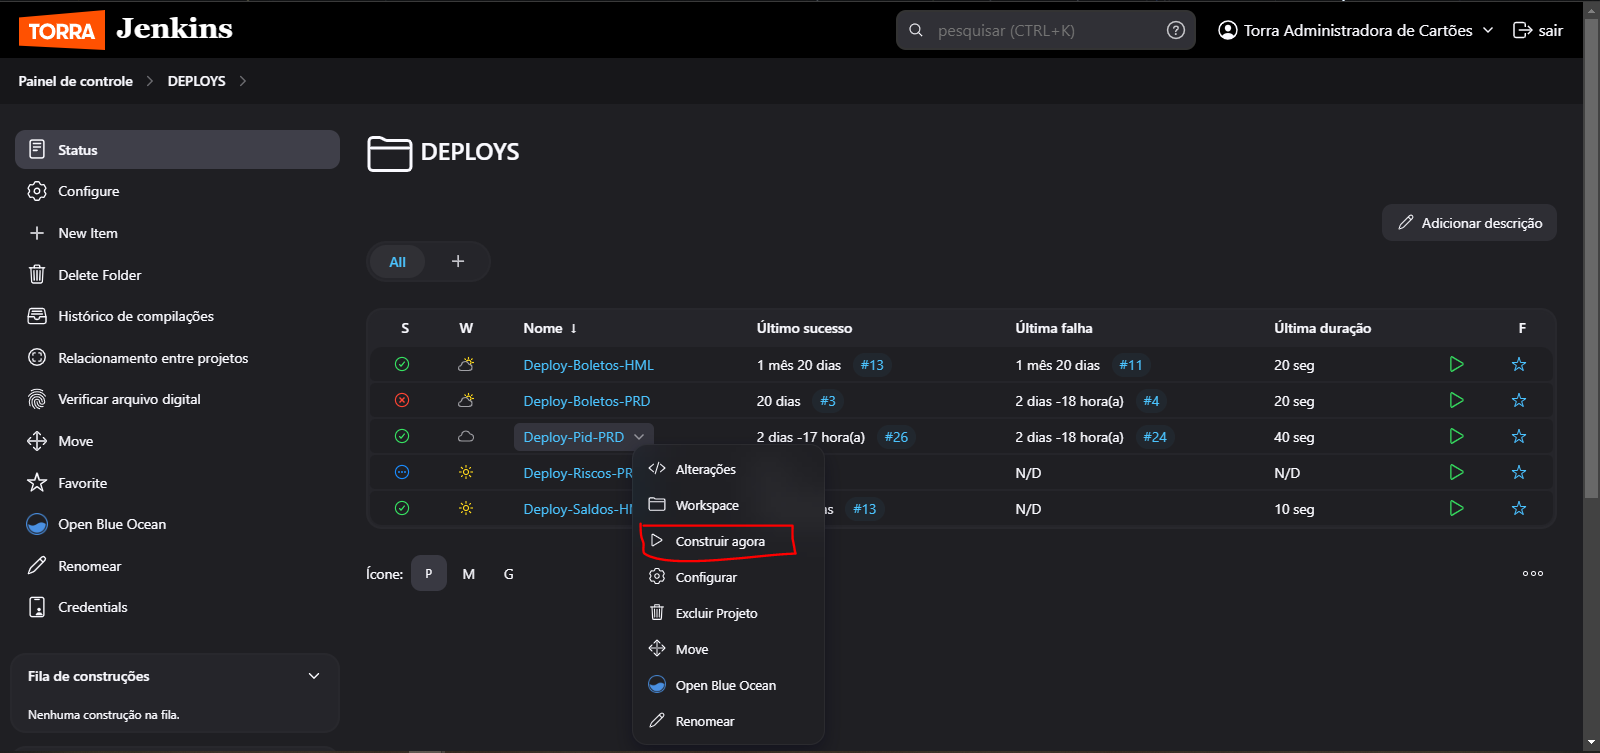This screenshot has height=753, width=1600.
Task: Toggle the Deploy-Pid-PRD dropdown chevron
Action: [639, 437]
